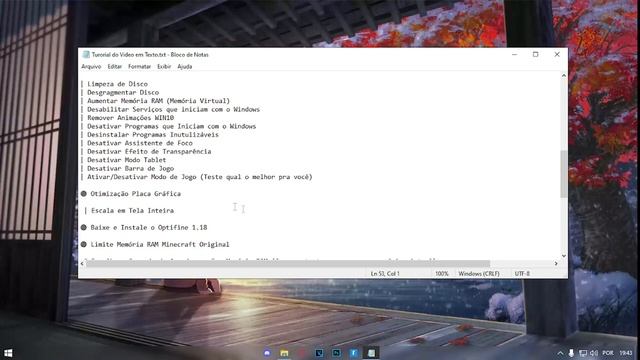Click the line 'Limpeza de Disco'

coord(118,84)
